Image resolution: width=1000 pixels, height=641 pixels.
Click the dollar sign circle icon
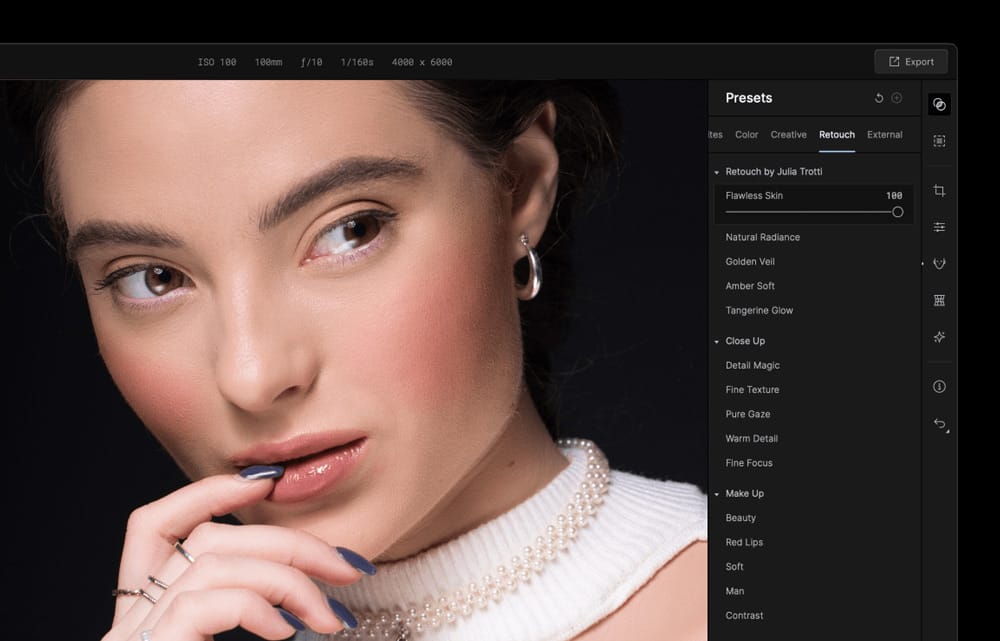pyautogui.click(x=939, y=387)
